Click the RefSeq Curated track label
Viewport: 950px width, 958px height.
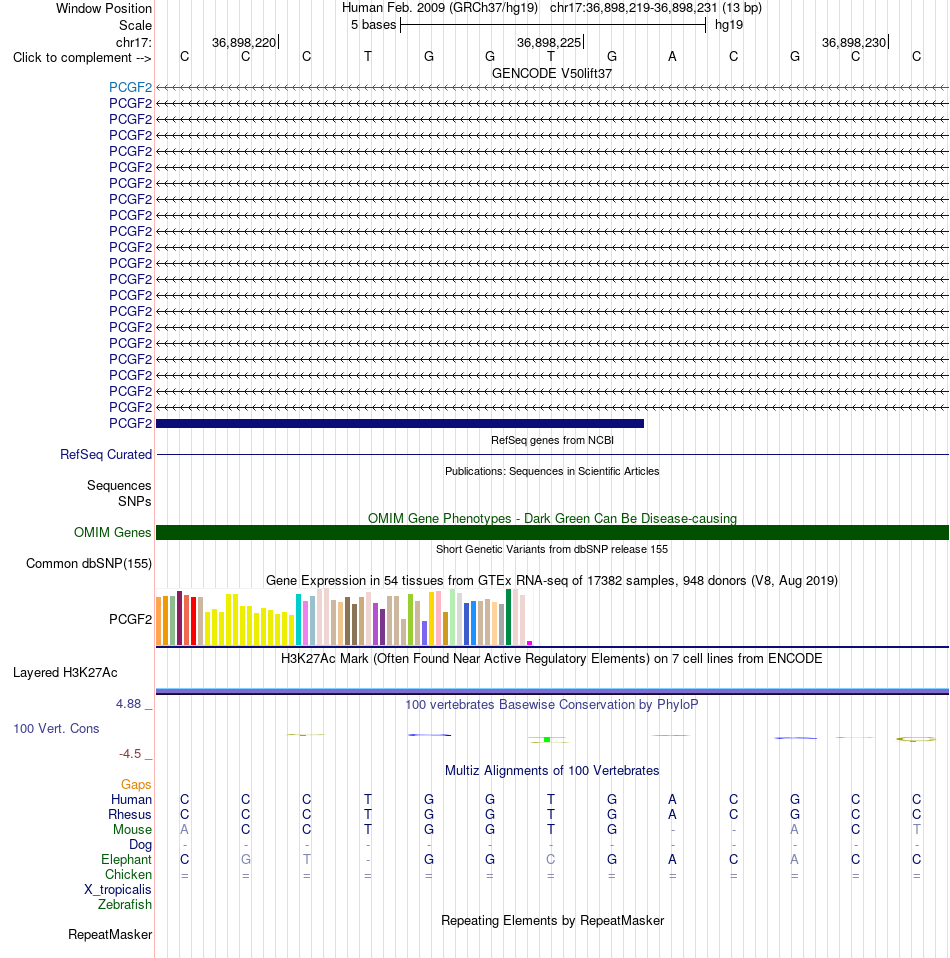point(106,455)
